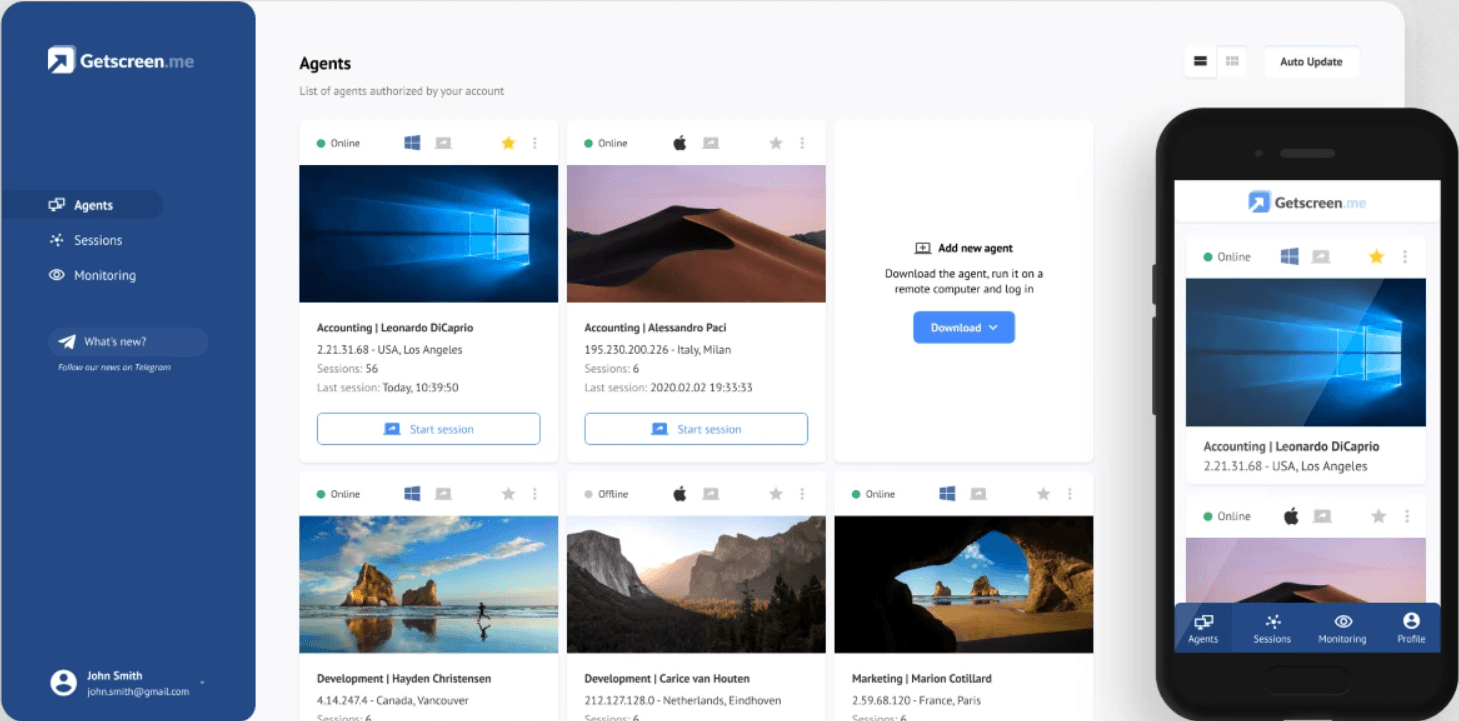The height and width of the screenshot is (721, 1459).
Task: Start session with Alessandro Paci agent
Action: pyautogui.click(x=696, y=429)
